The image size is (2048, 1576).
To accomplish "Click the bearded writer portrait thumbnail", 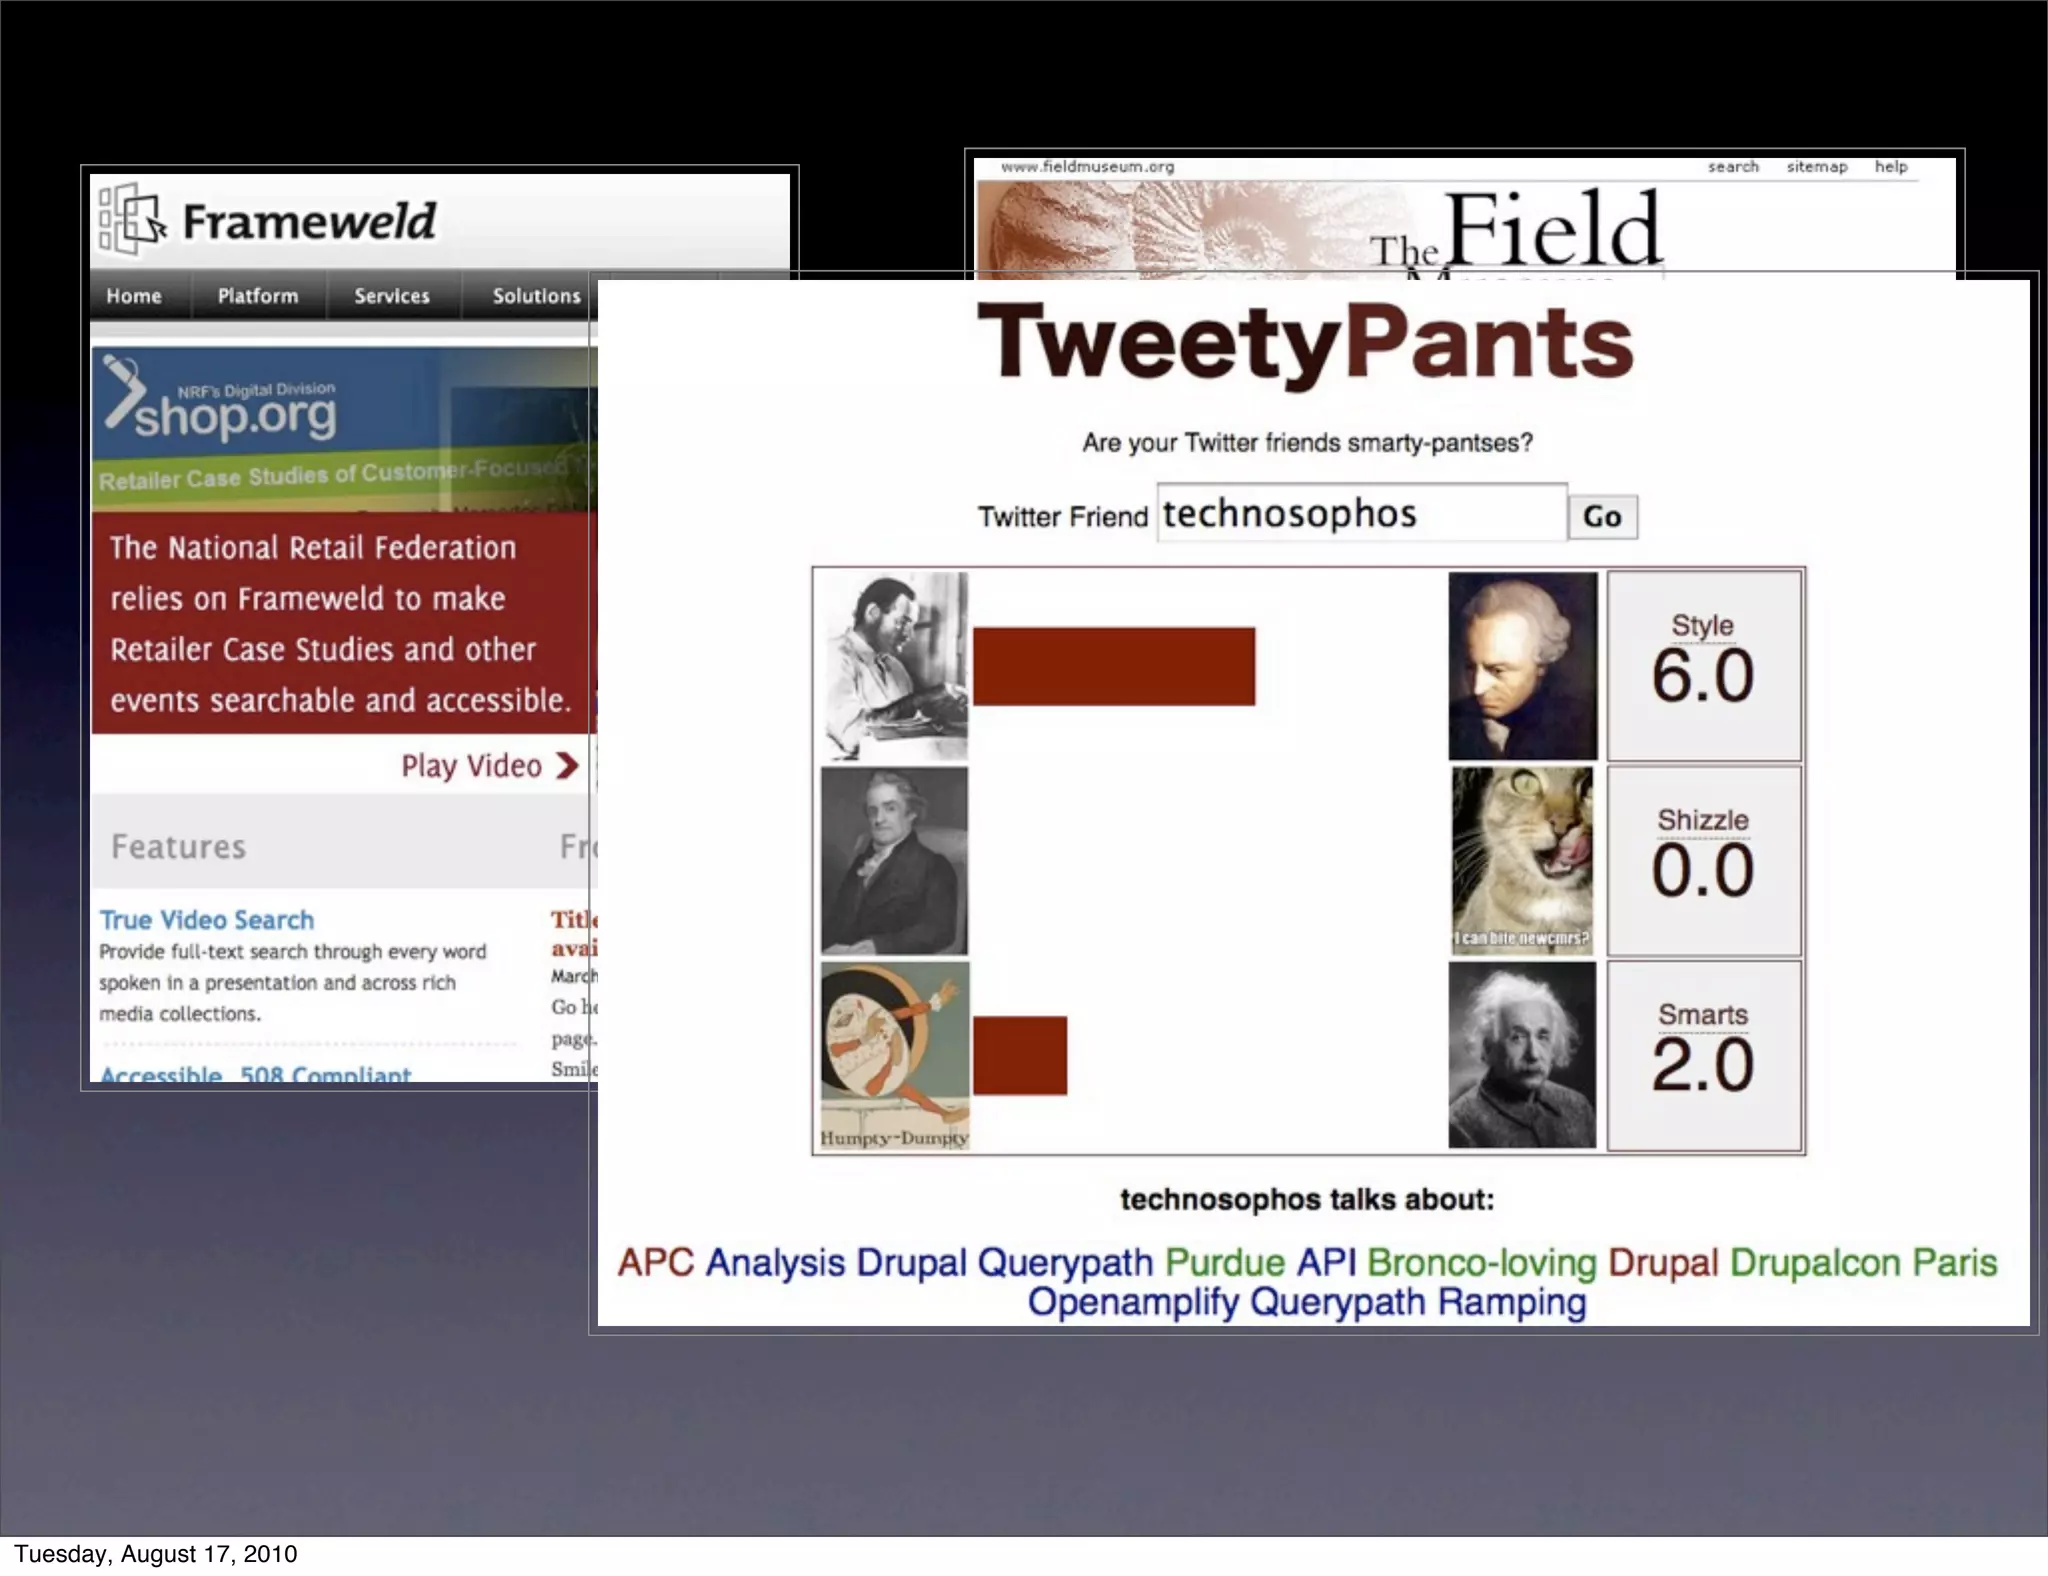I will (x=894, y=666).
